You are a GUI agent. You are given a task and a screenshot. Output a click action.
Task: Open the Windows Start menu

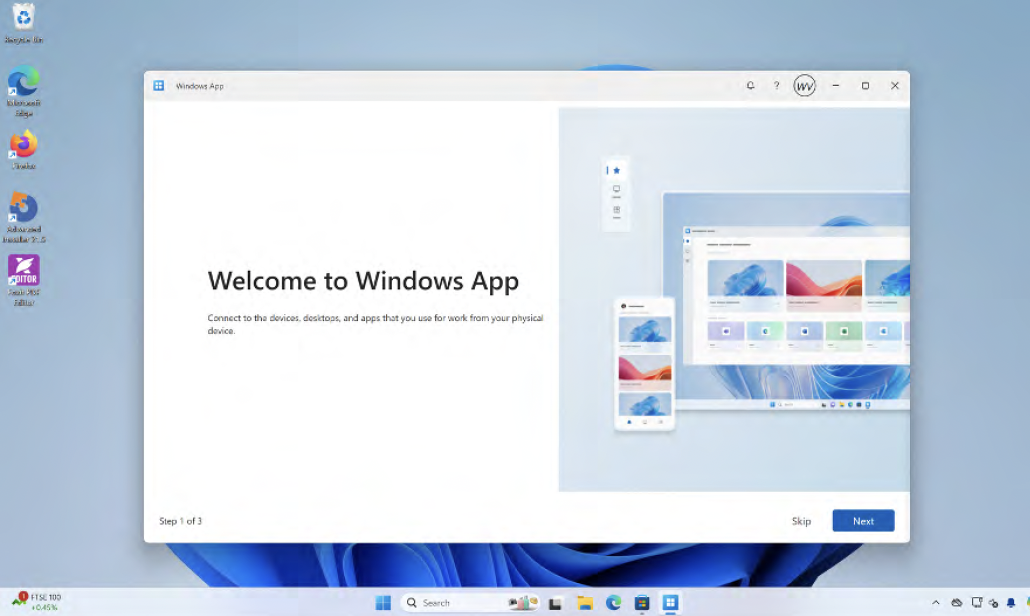click(383, 602)
